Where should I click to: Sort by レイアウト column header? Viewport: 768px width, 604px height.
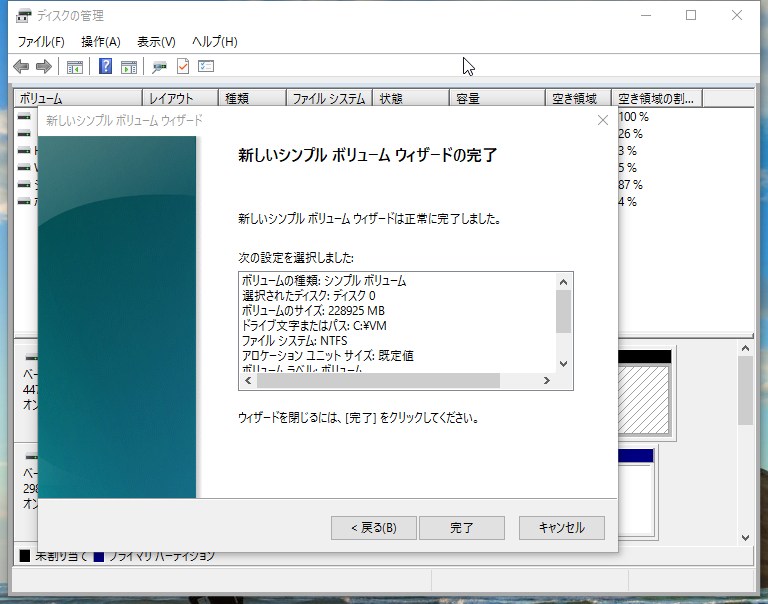[180, 98]
